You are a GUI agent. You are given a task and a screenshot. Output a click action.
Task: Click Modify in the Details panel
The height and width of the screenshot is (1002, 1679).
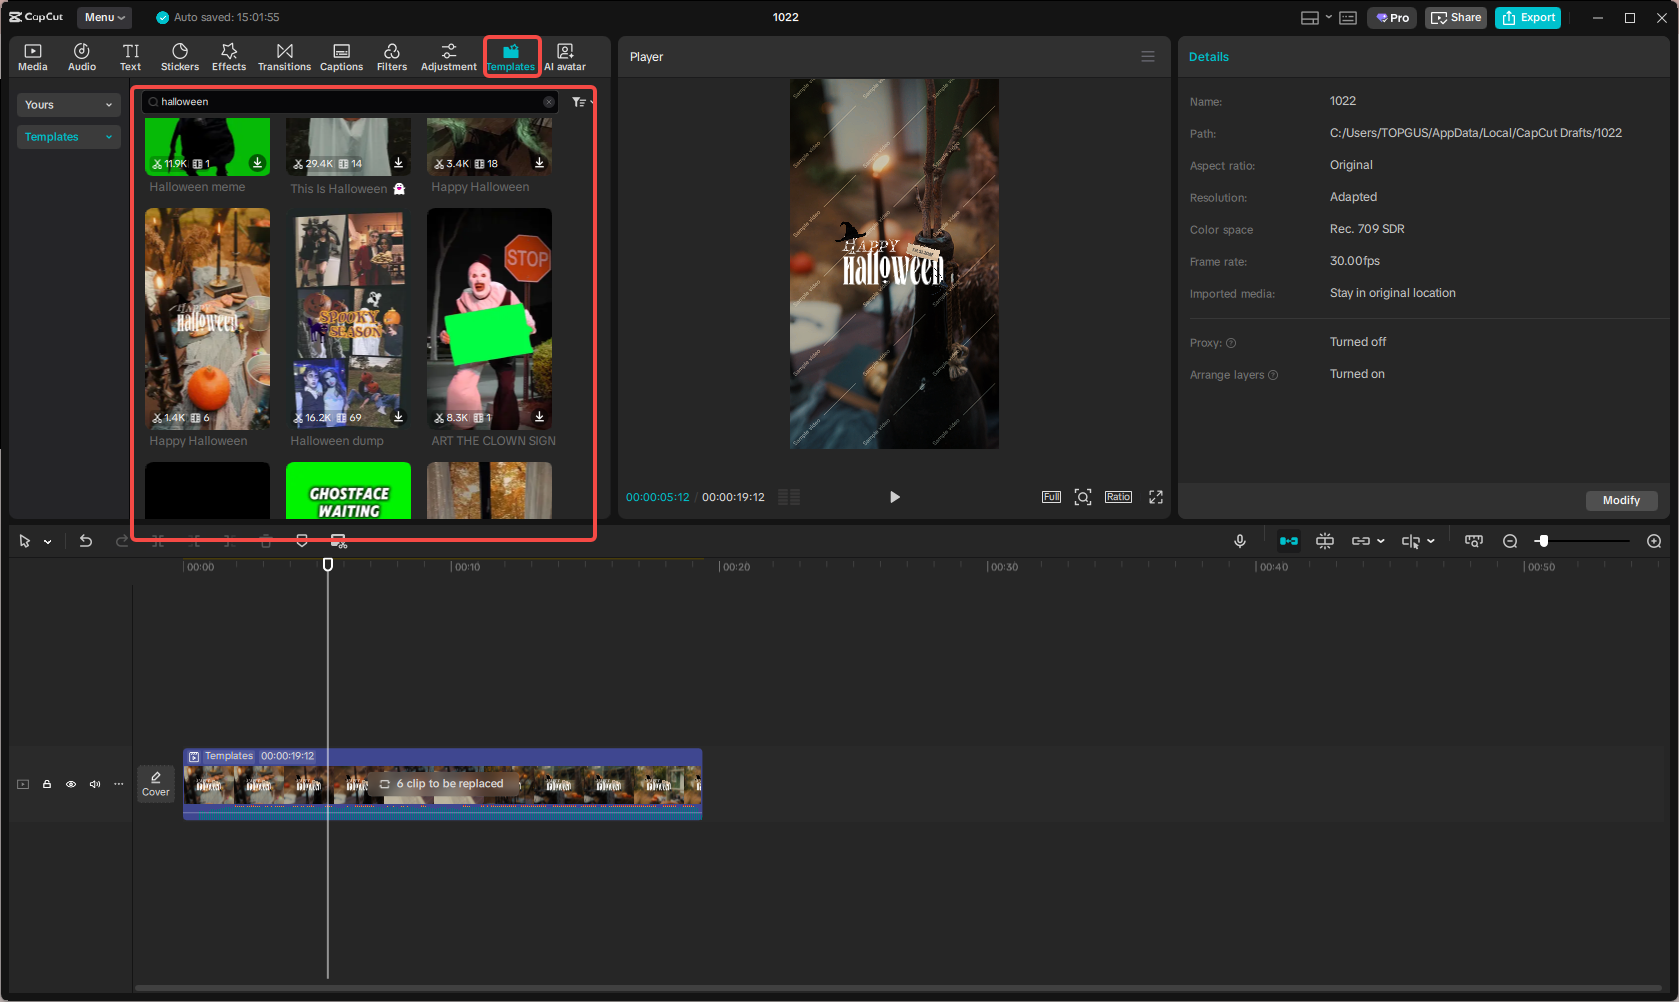[1620, 500]
